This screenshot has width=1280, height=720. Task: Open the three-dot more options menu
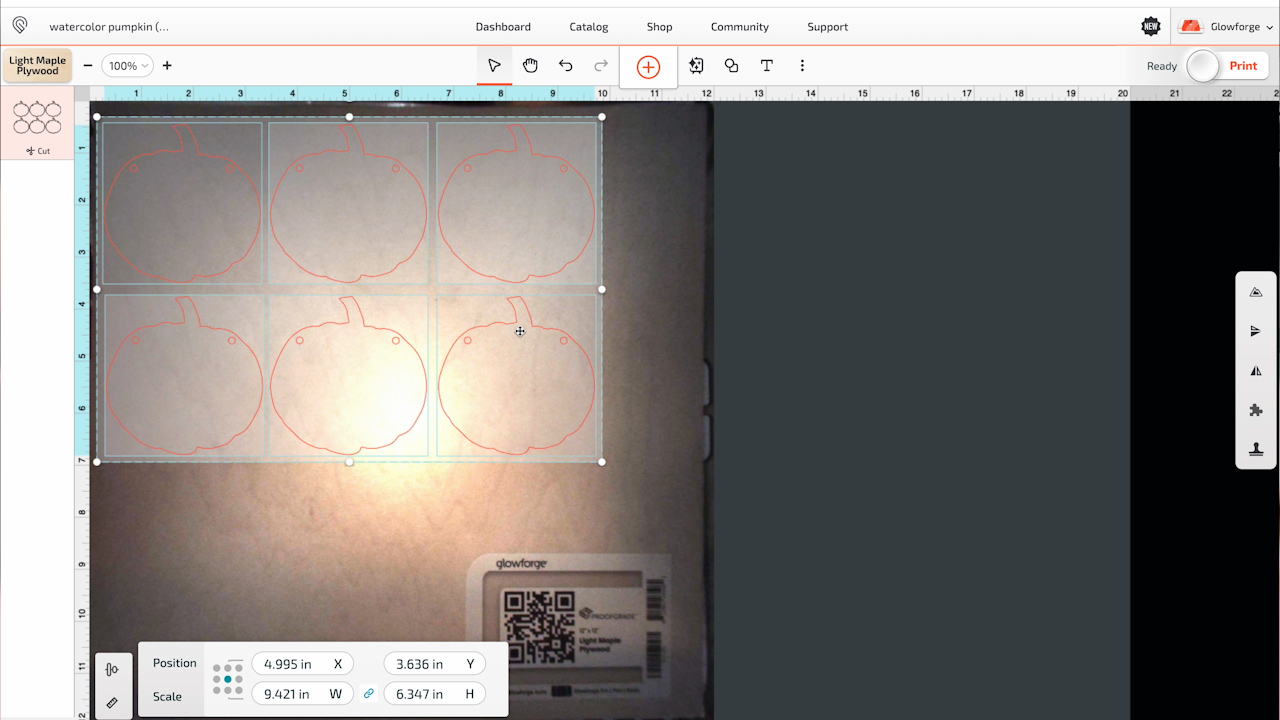pyautogui.click(x=802, y=66)
